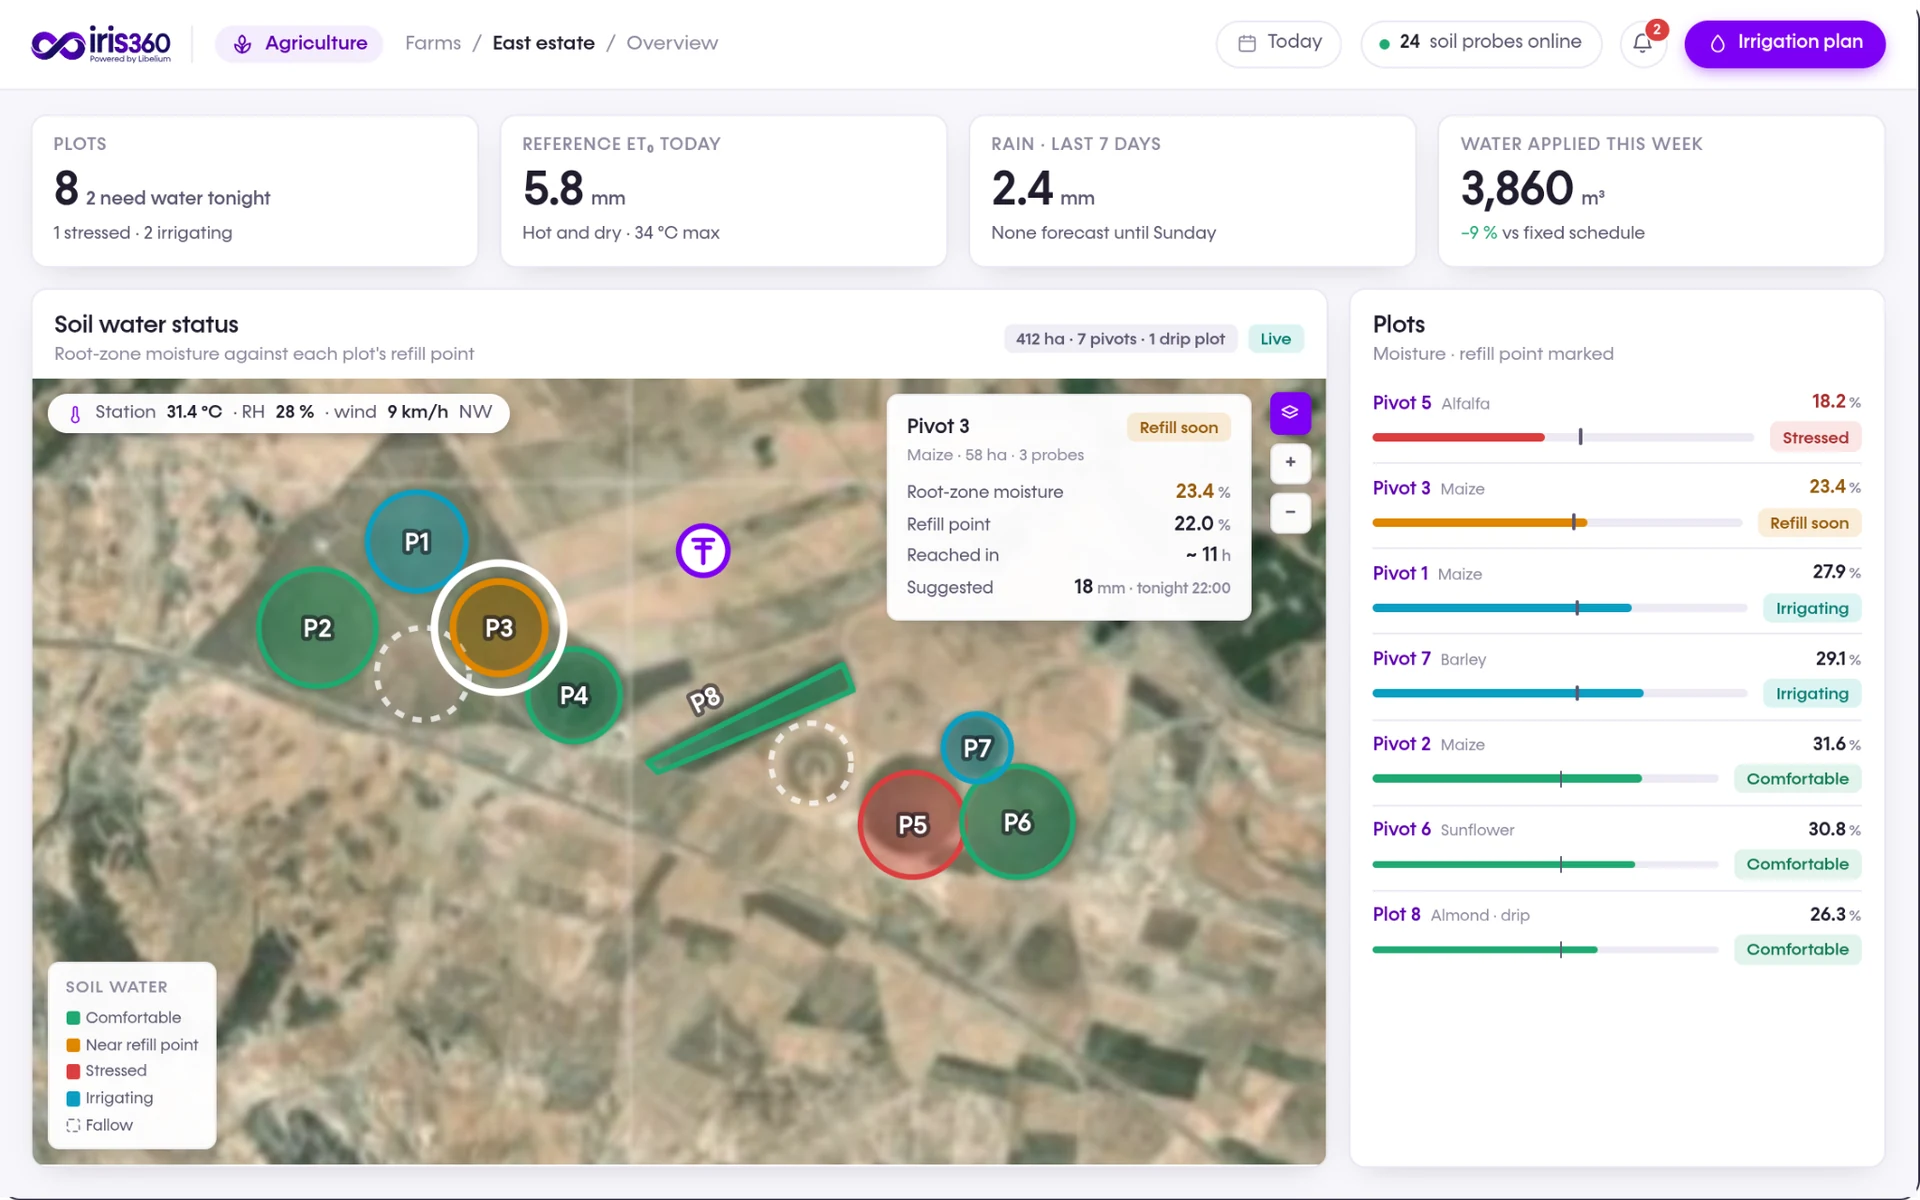Select the P3 pivot circle on map
Image resolution: width=1920 pixels, height=1200 pixels.
tap(499, 628)
